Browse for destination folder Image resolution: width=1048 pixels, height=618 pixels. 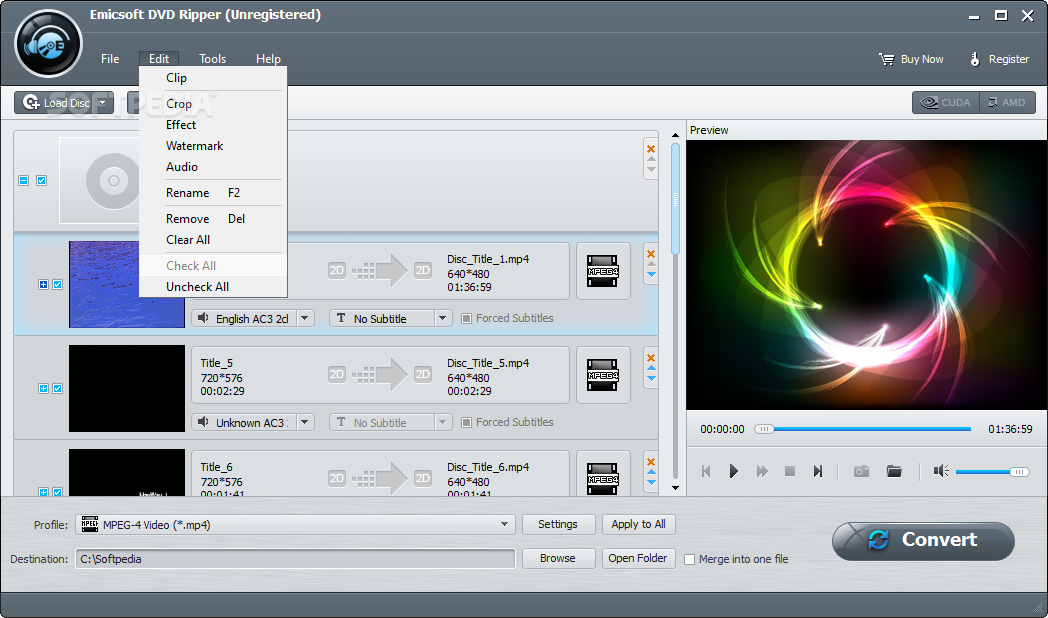click(558, 558)
